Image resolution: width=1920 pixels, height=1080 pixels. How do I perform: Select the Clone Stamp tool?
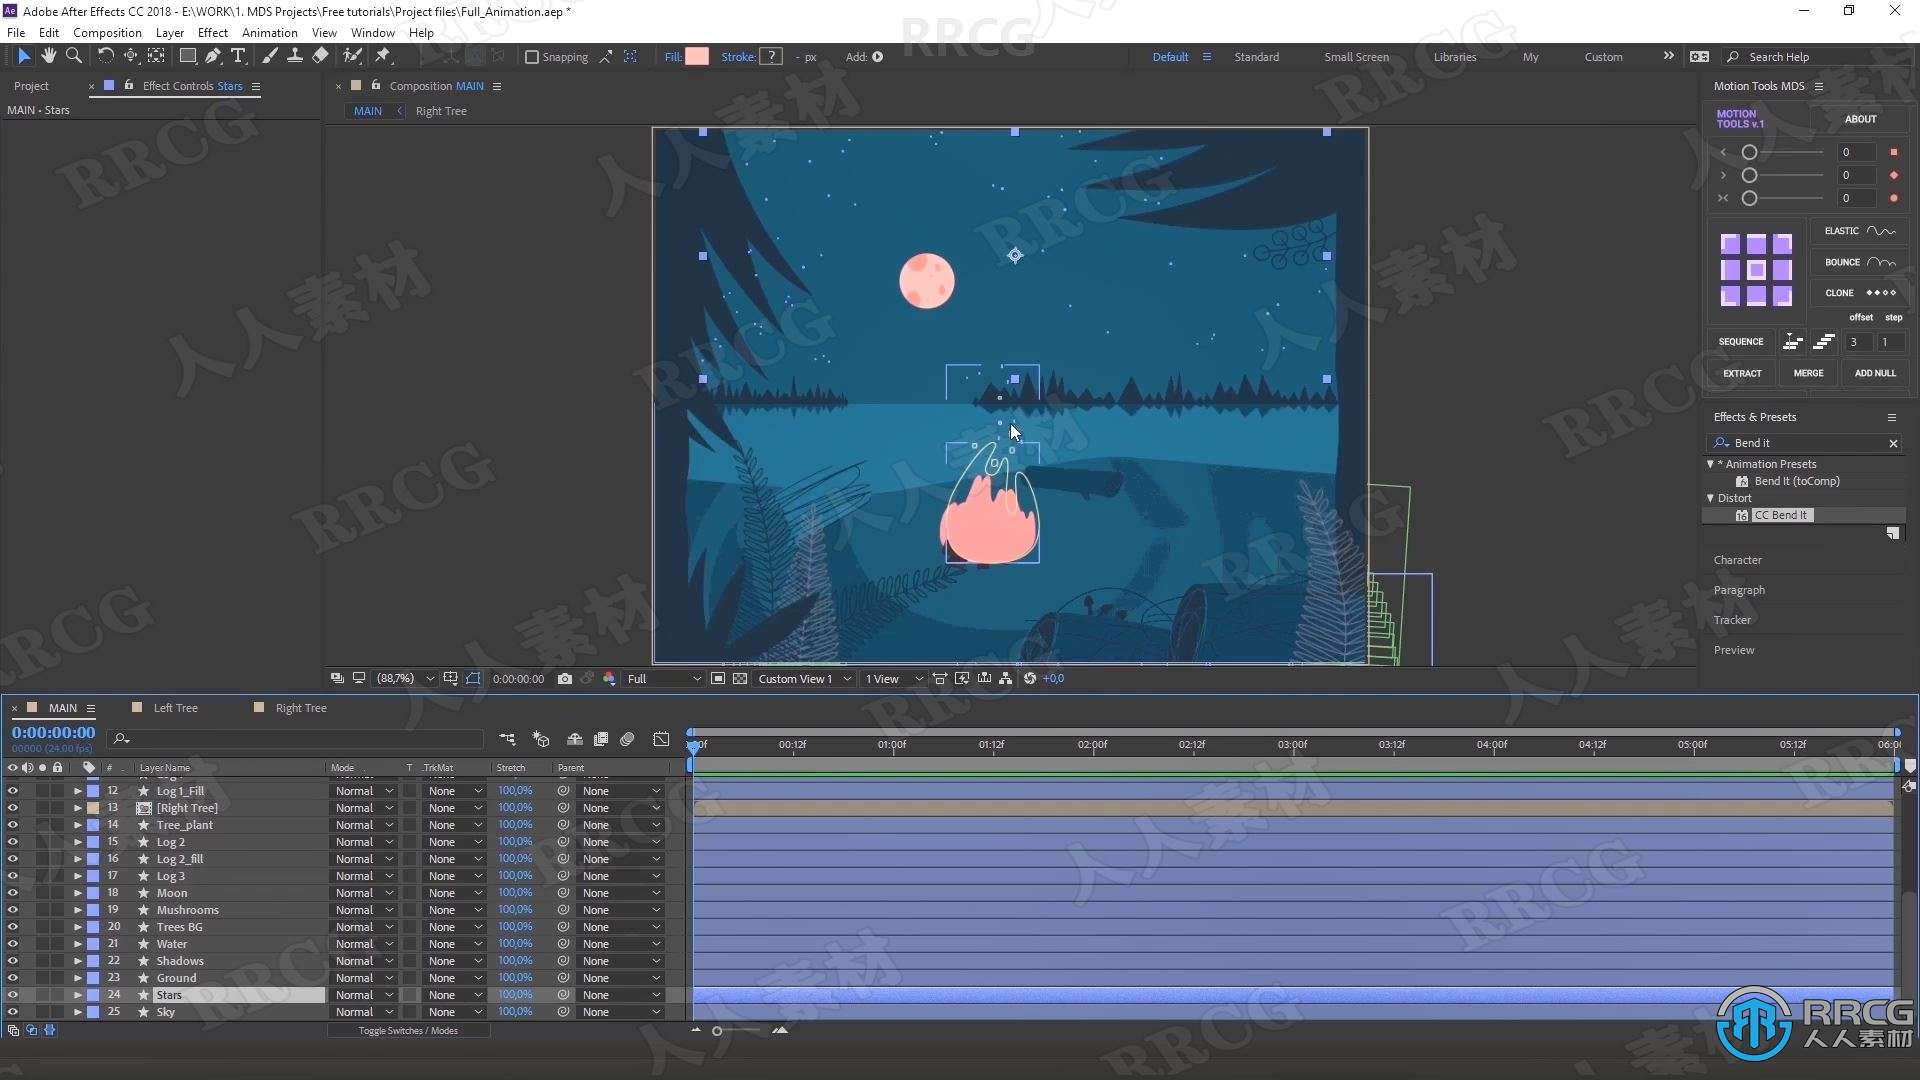pyautogui.click(x=295, y=57)
